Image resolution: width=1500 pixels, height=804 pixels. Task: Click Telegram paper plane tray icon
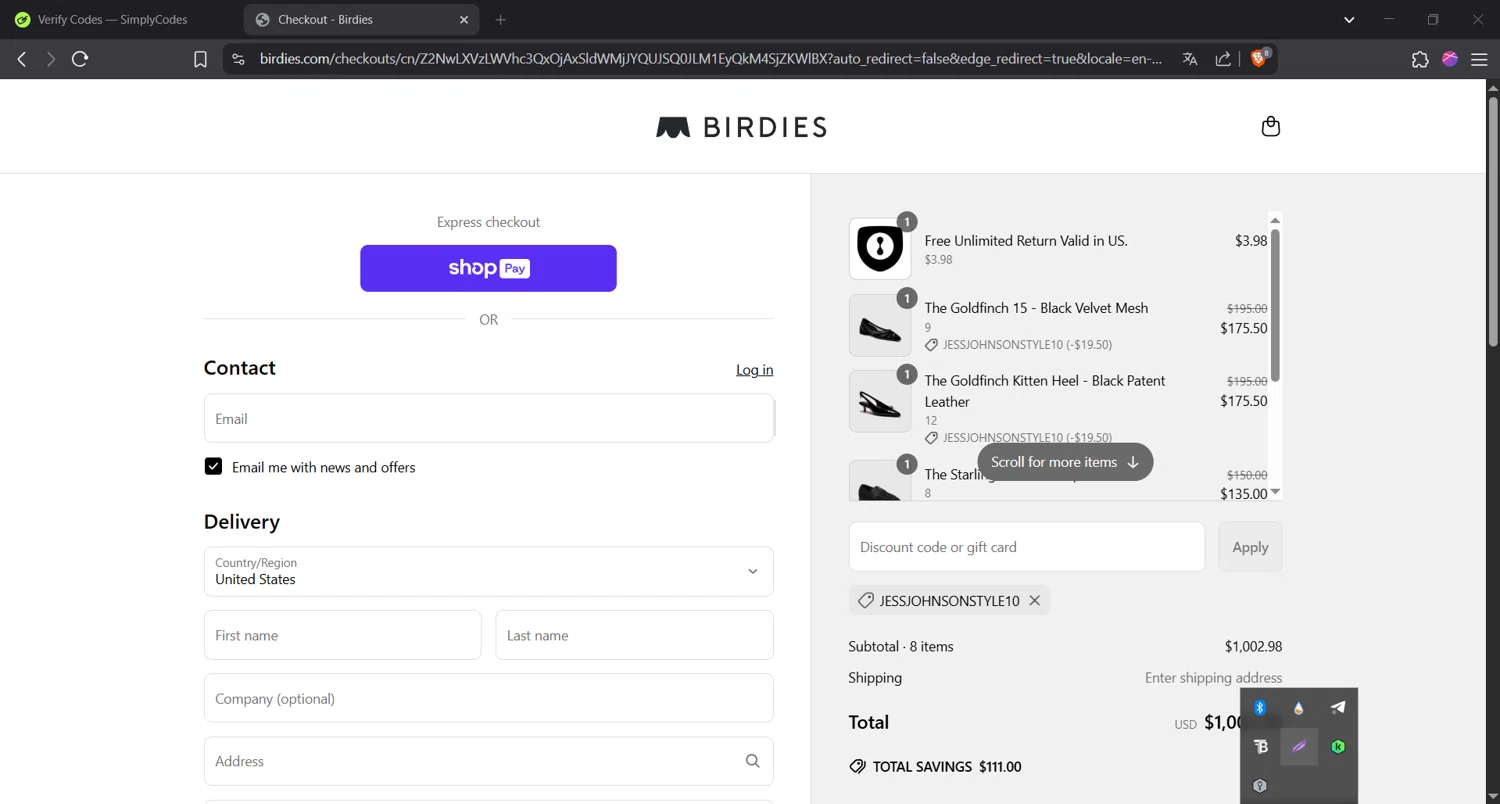[x=1338, y=707]
